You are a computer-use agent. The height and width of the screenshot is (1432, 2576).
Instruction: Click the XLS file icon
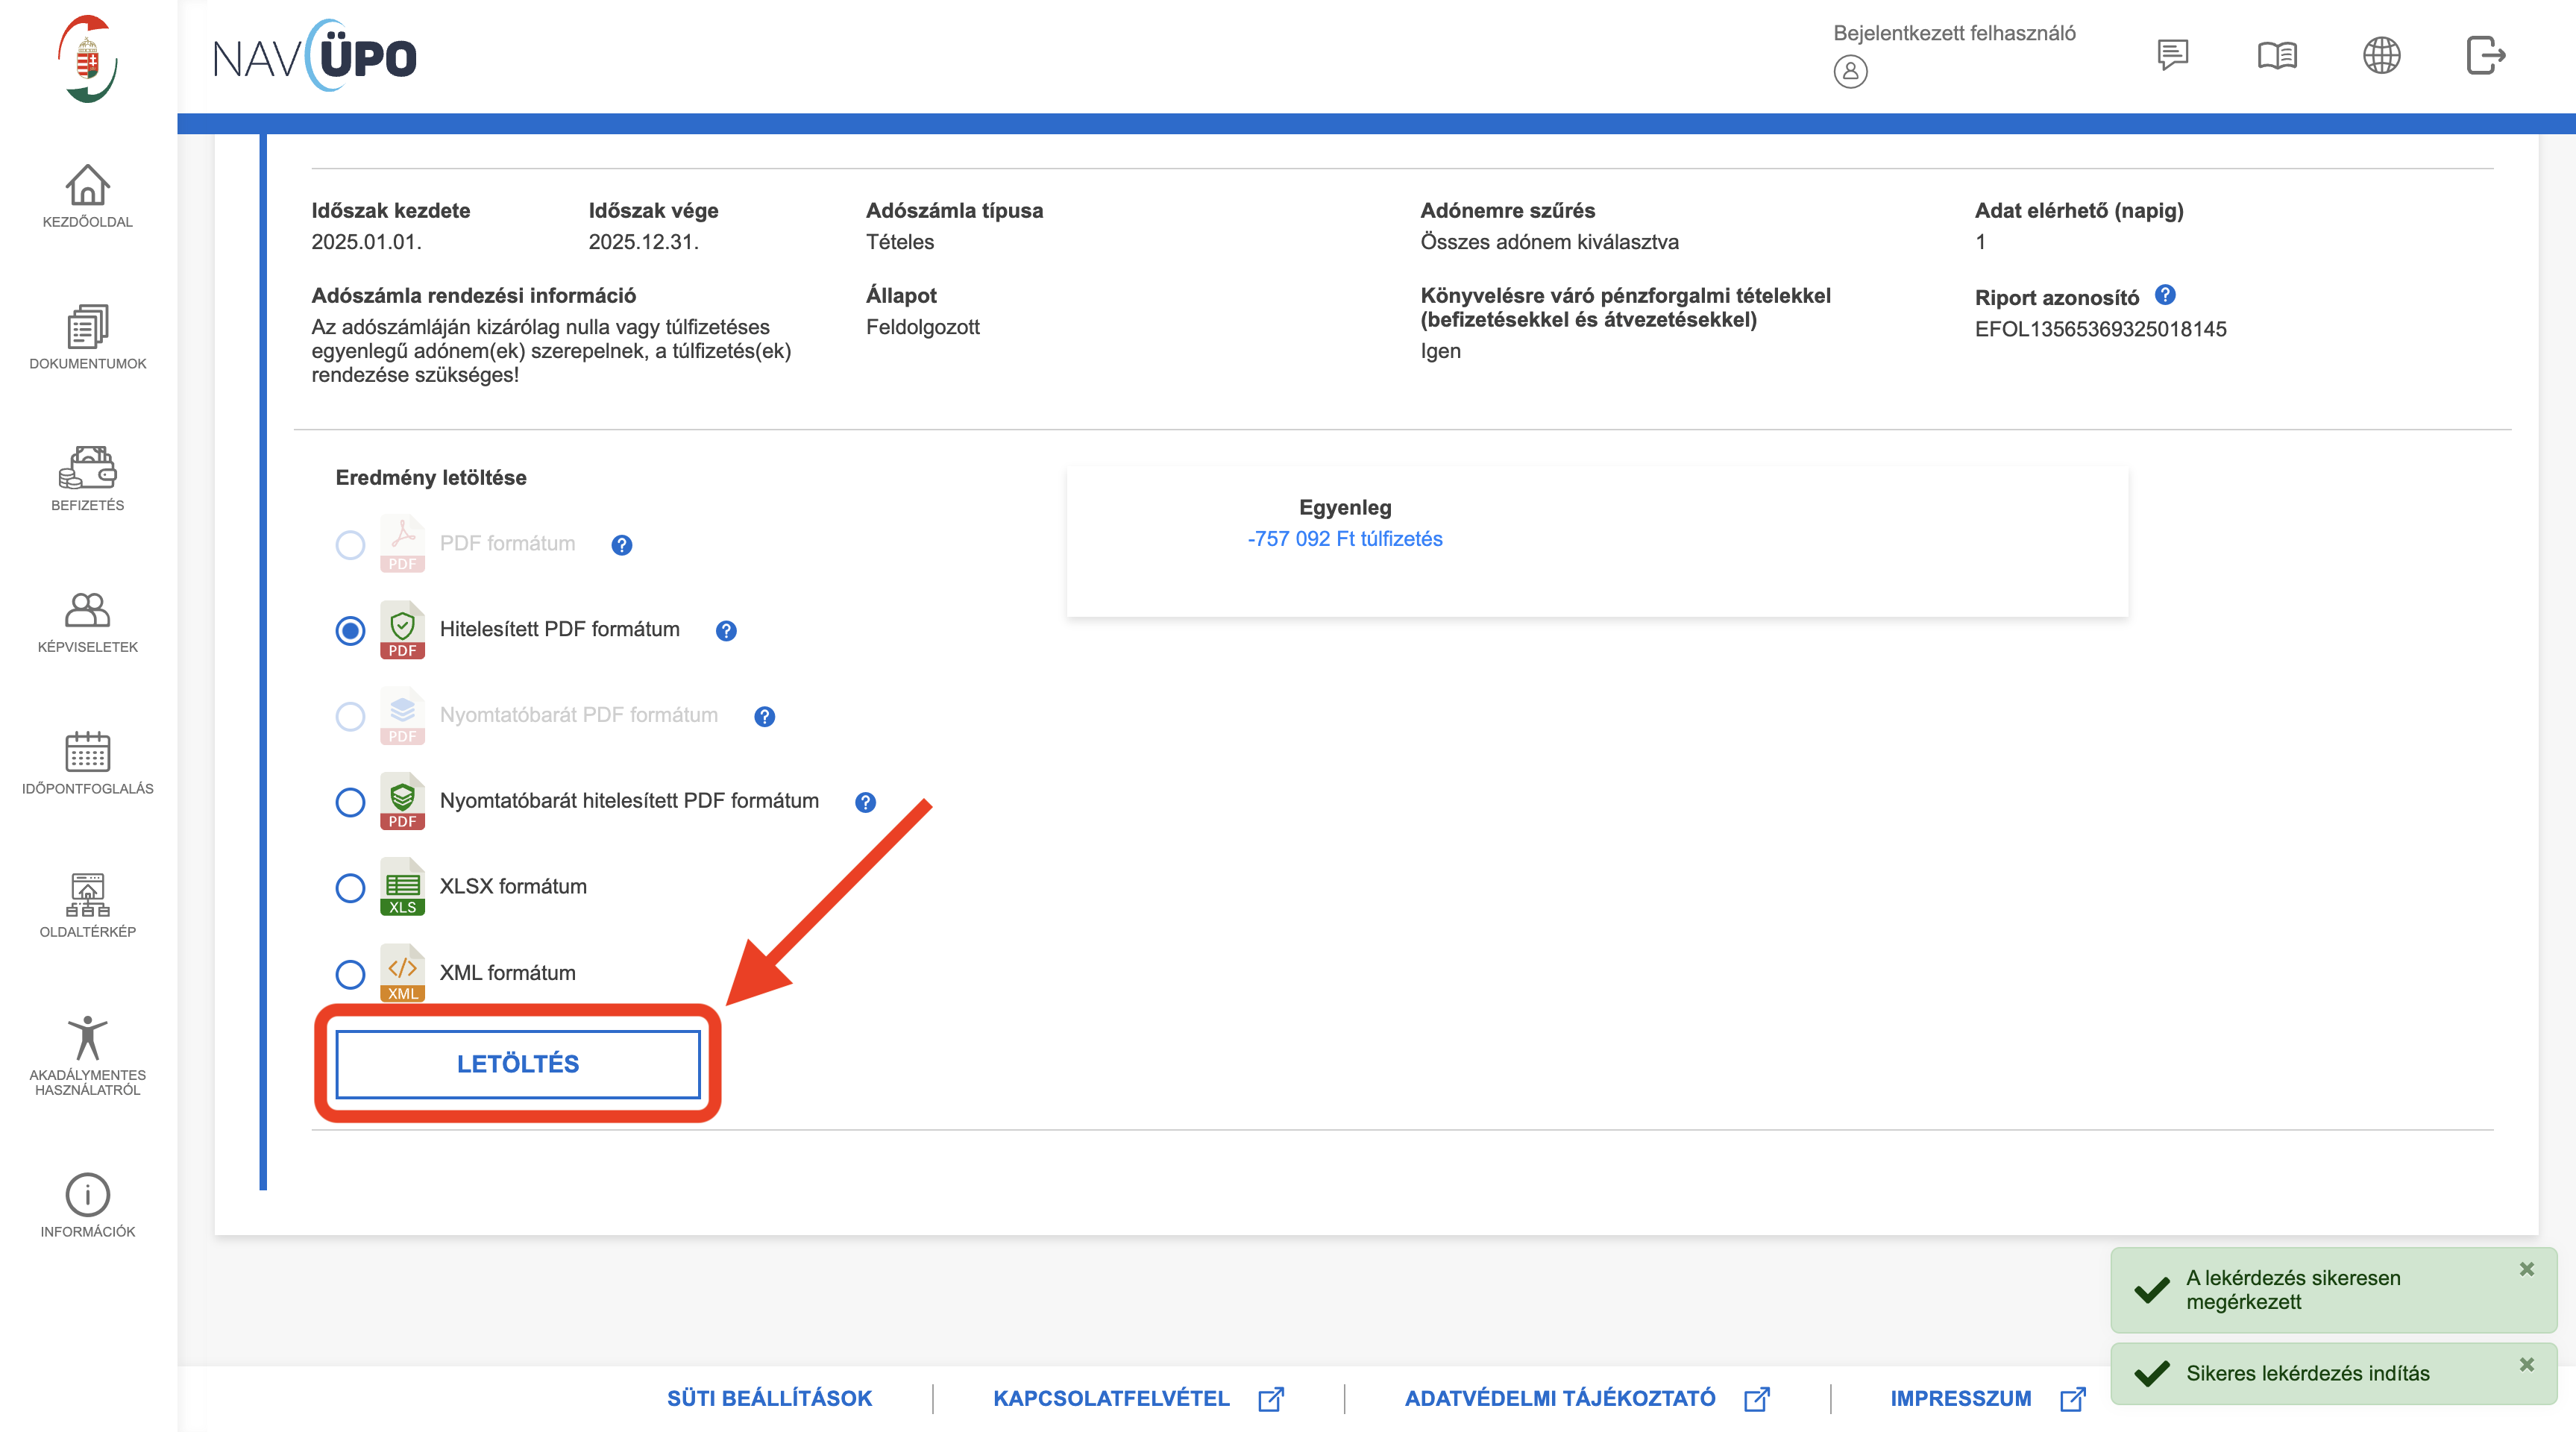[402, 887]
